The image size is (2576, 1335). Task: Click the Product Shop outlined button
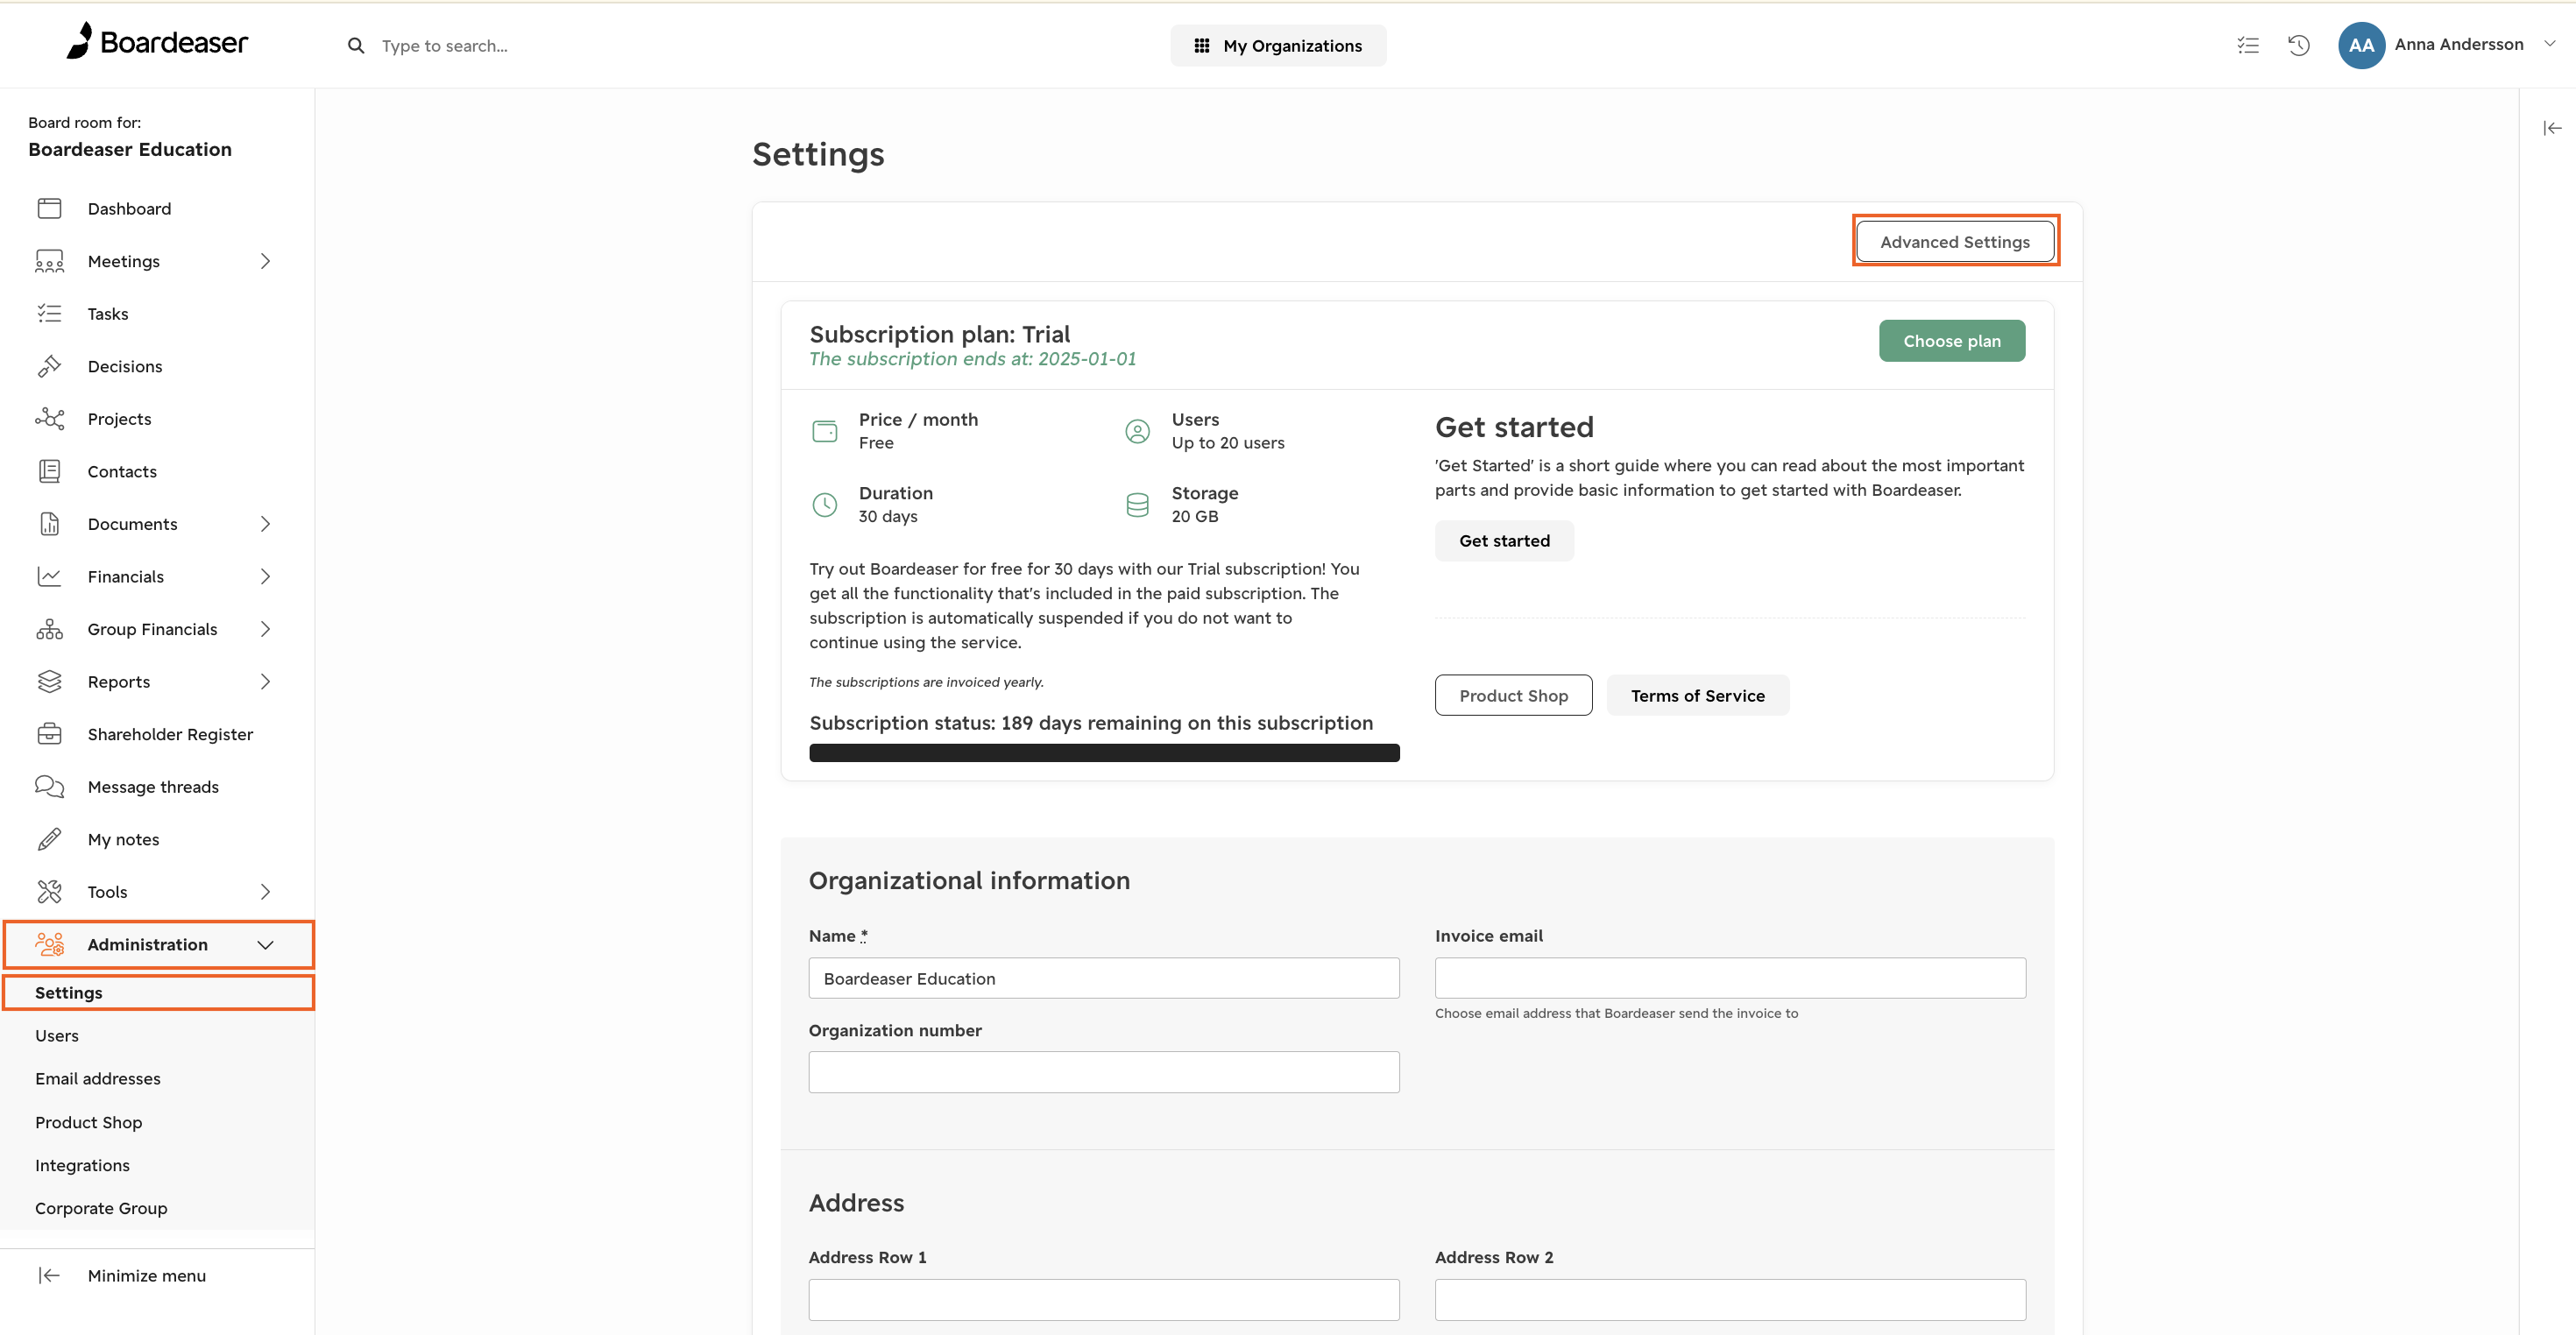coord(1513,695)
